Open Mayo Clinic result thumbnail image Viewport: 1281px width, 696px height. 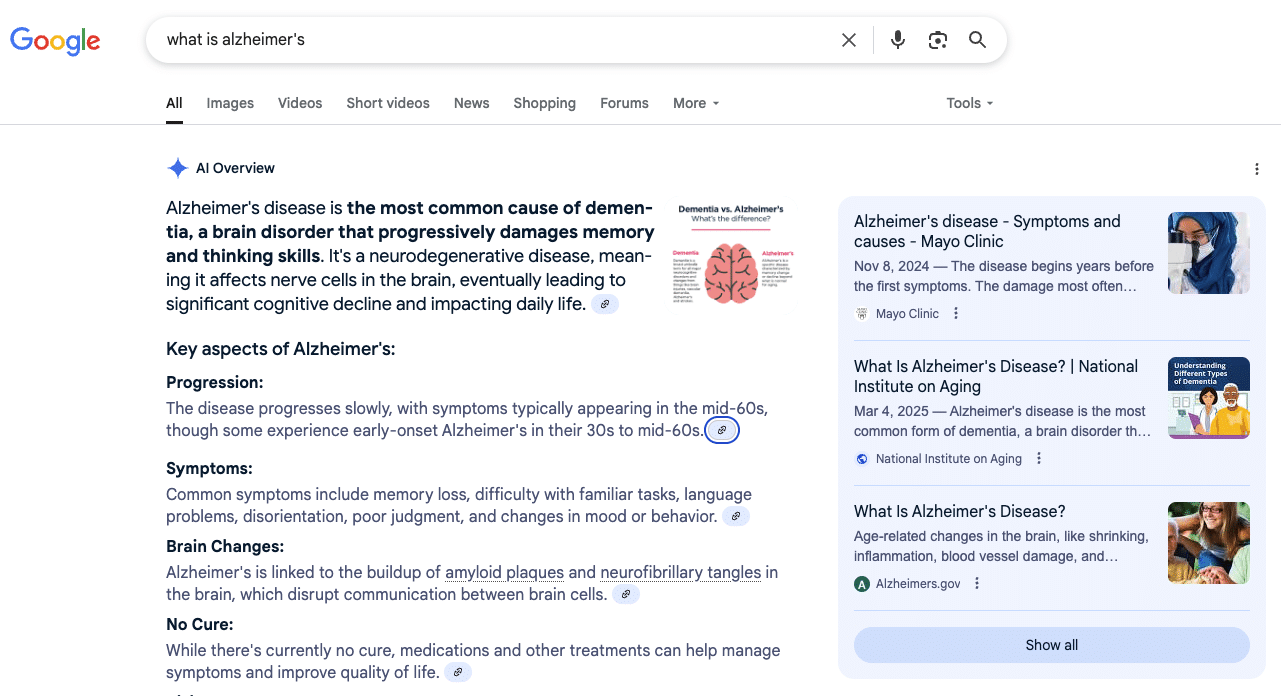[x=1209, y=253]
